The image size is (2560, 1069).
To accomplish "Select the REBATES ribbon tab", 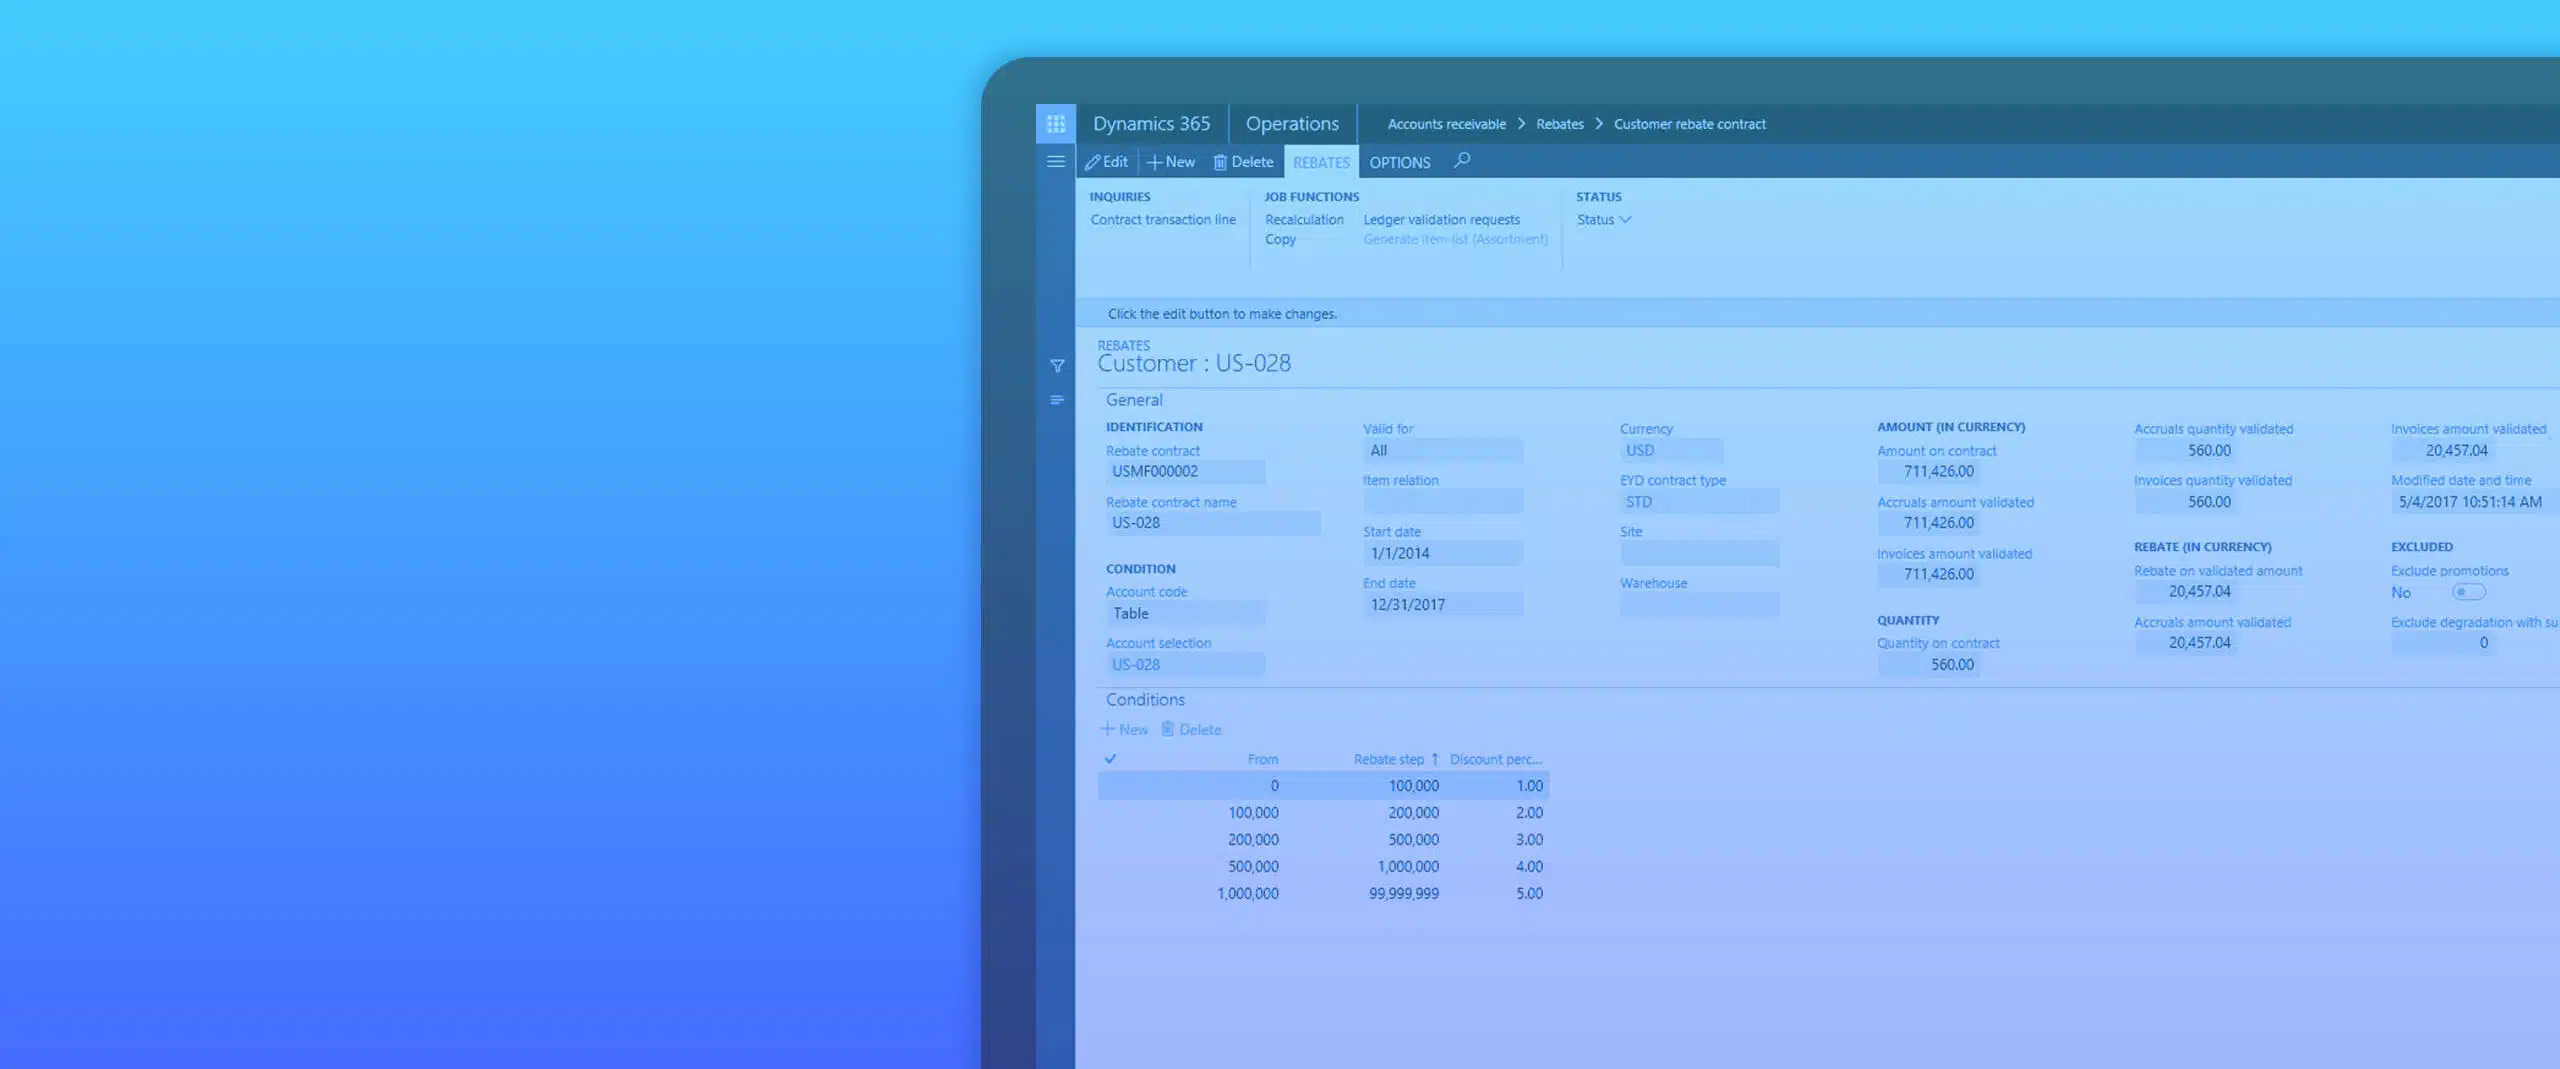I will coord(1321,162).
